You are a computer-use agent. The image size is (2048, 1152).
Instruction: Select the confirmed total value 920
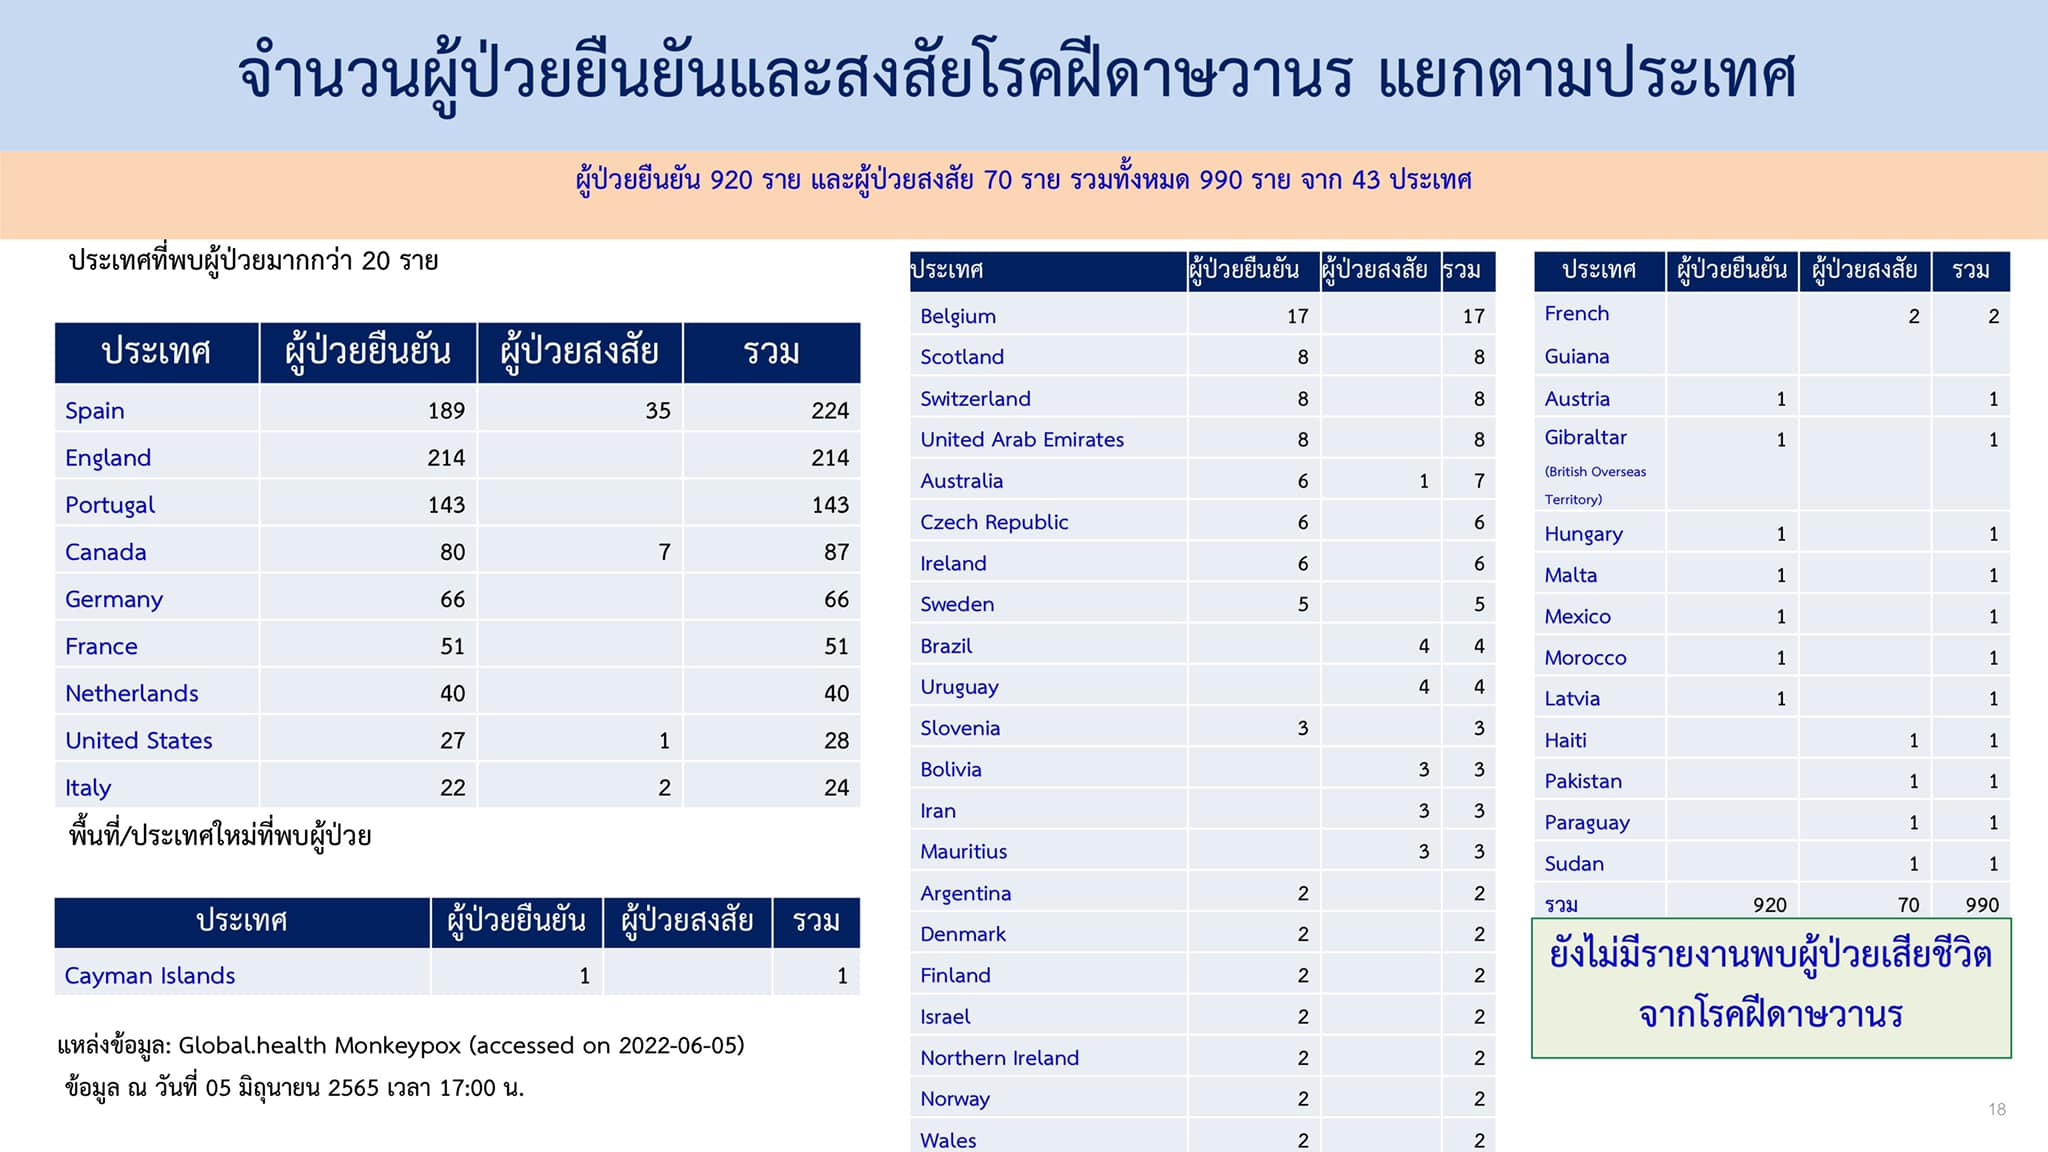tap(1770, 905)
